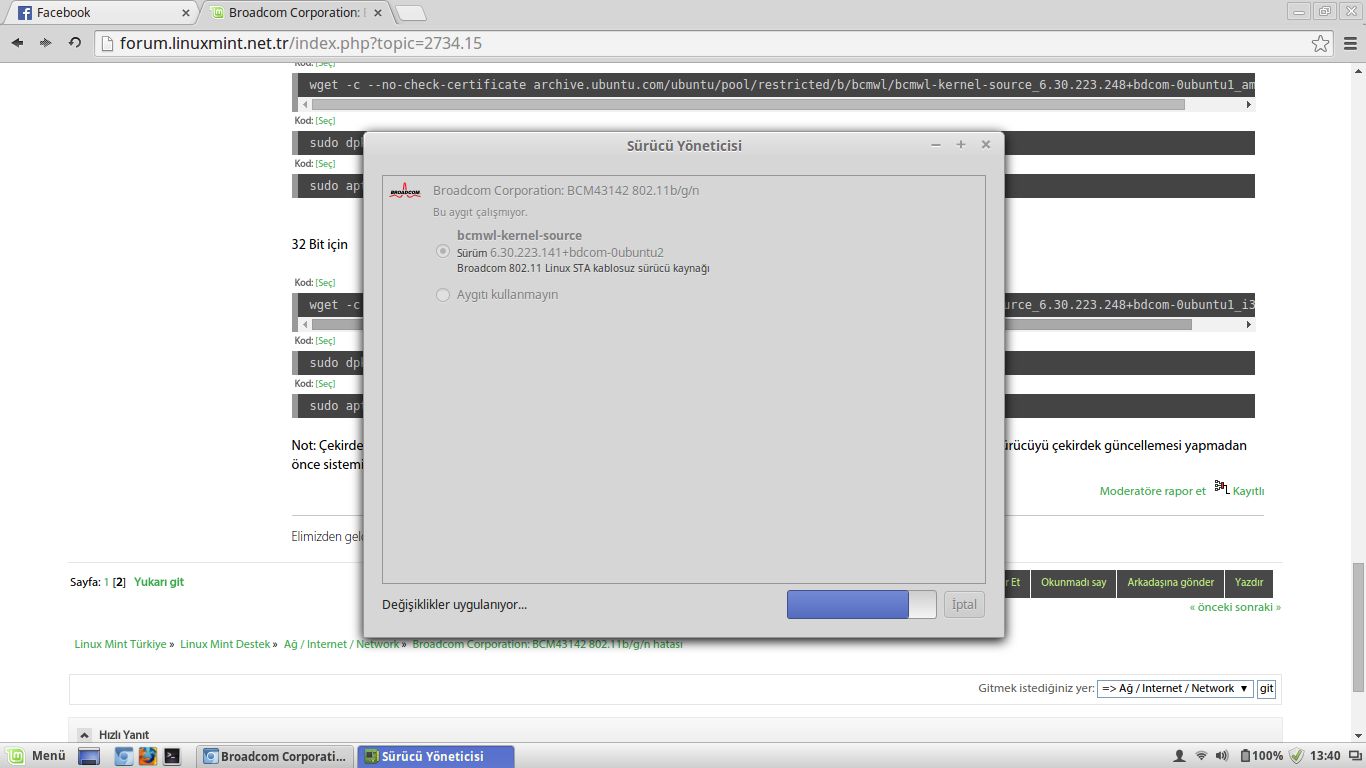This screenshot has width=1366, height=768.
Task: Click the Kayıtlı IP log icon
Action: [x=1222, y=487]
